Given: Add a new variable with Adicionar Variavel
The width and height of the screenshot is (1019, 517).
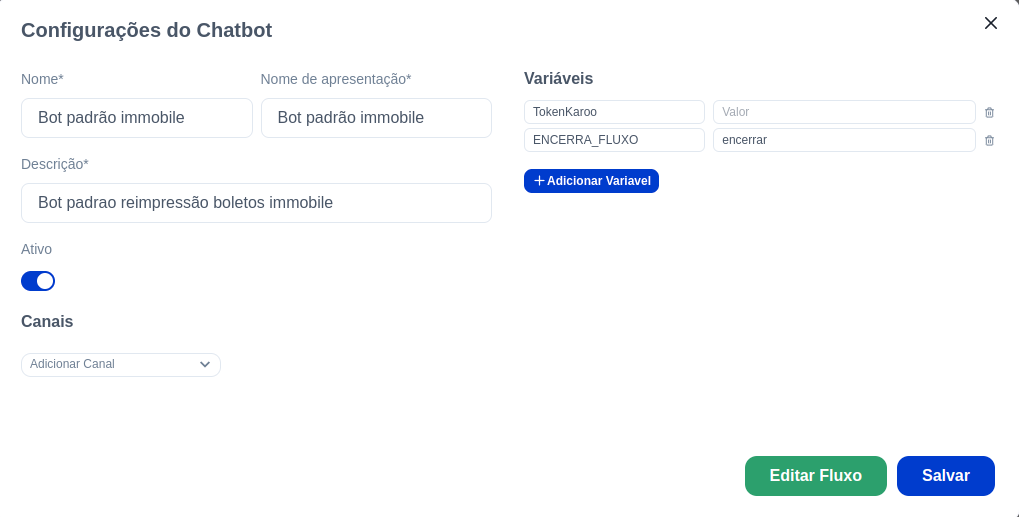Looking at the screenshot, I should (x=591, y=181).
